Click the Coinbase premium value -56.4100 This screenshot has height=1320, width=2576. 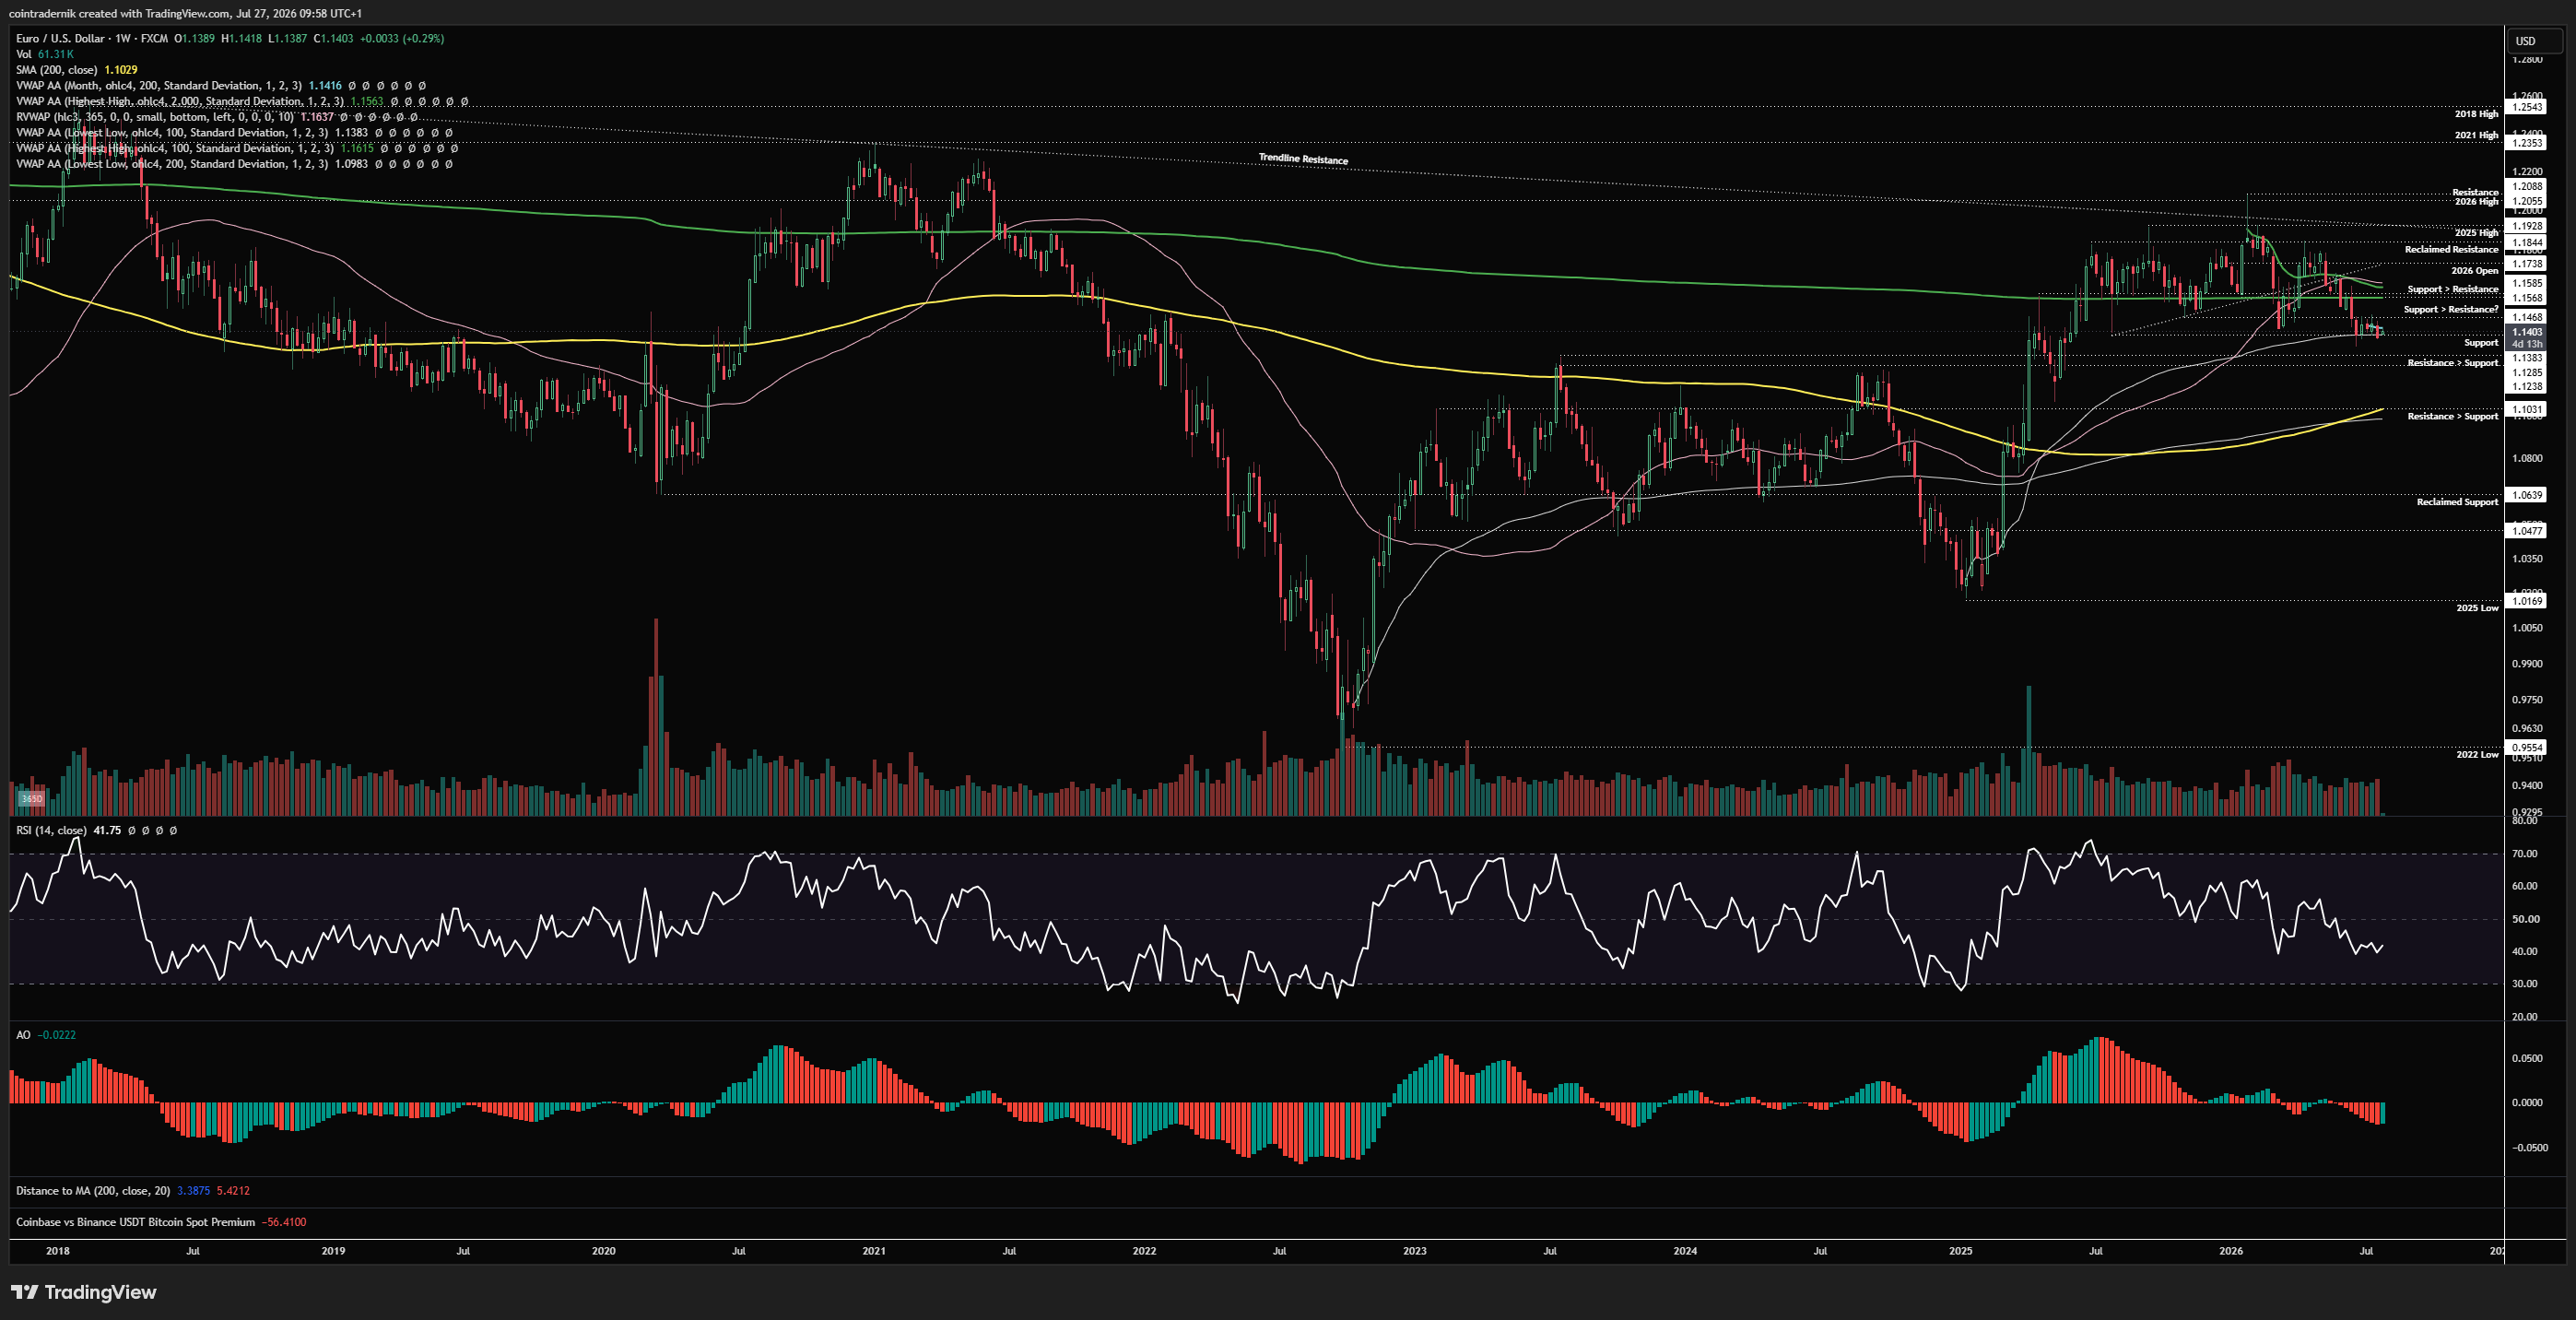[284, 1222]
